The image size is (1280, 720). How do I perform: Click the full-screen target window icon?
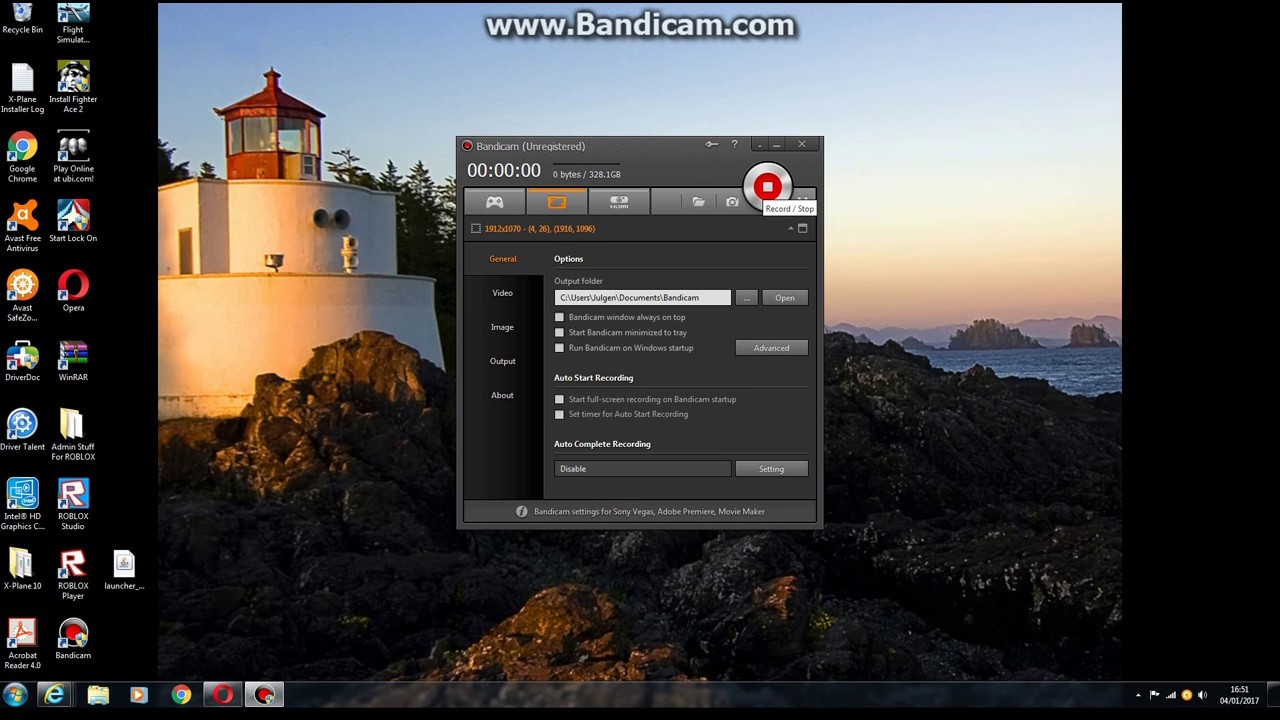coord(802,228)
